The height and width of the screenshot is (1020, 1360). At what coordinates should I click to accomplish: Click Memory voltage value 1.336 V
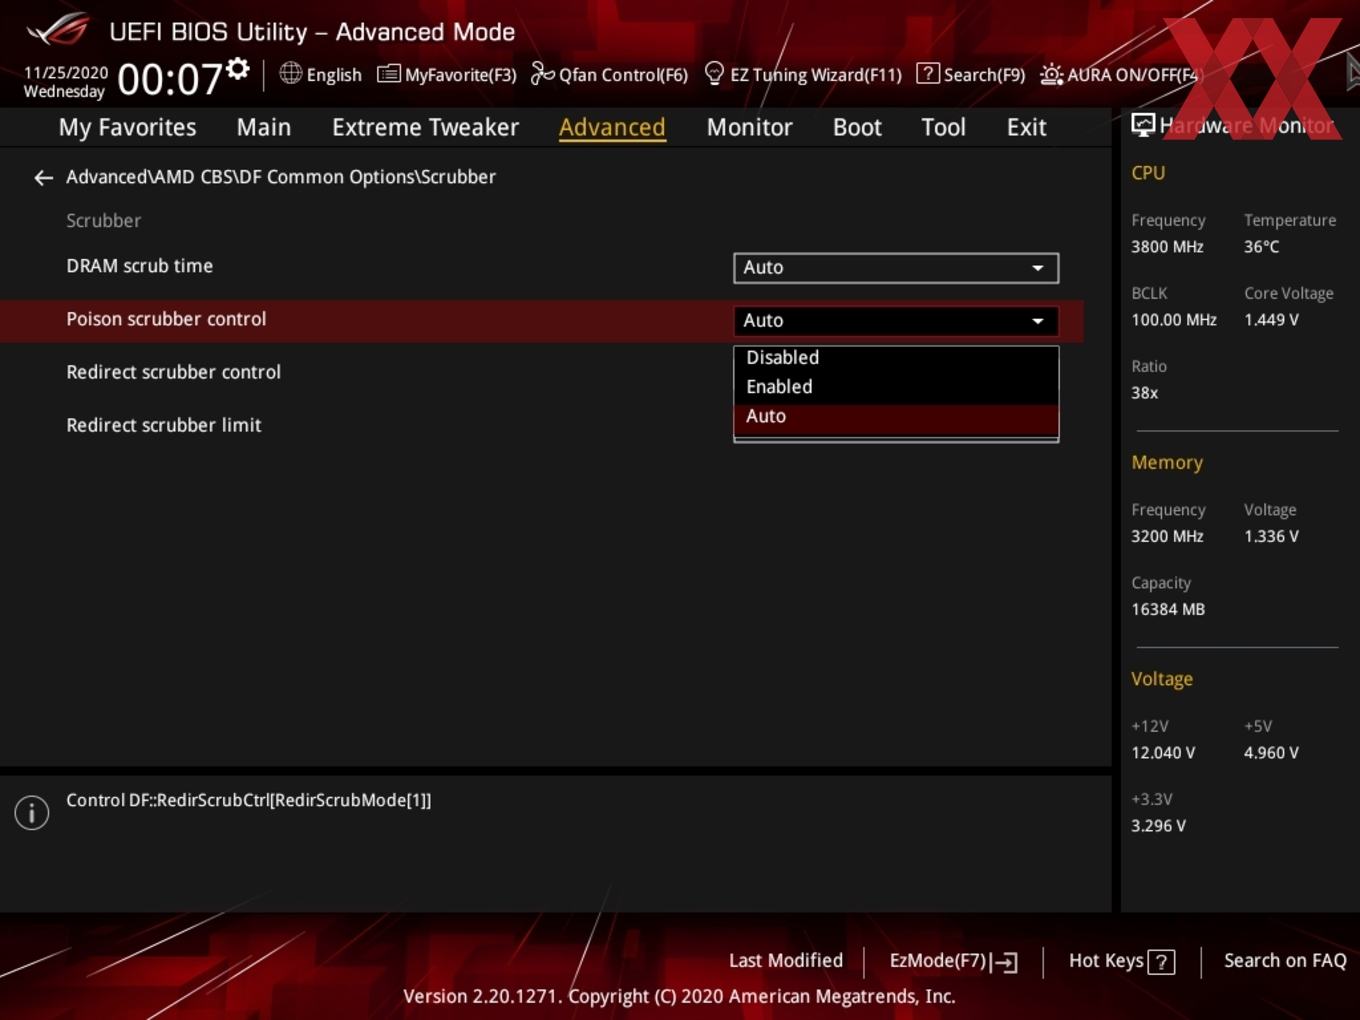click(x=1271, y=536)
